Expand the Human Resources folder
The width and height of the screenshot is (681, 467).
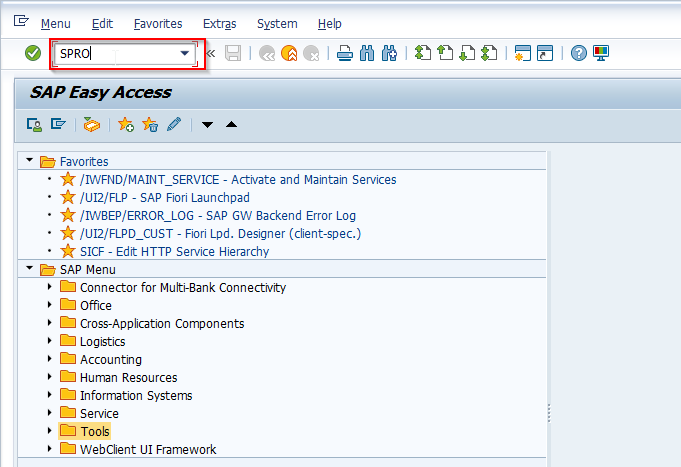point(50,377)
